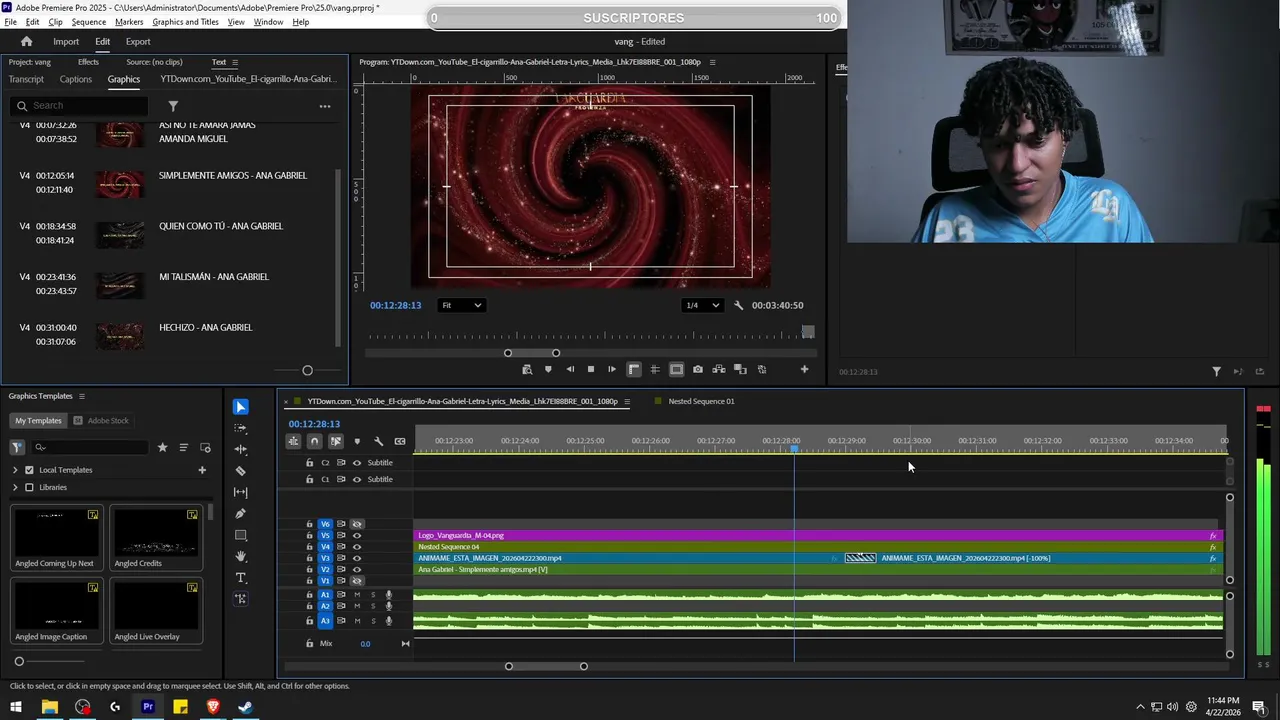
Task: Open Text panel more options ellipsis
Action: 324,106
